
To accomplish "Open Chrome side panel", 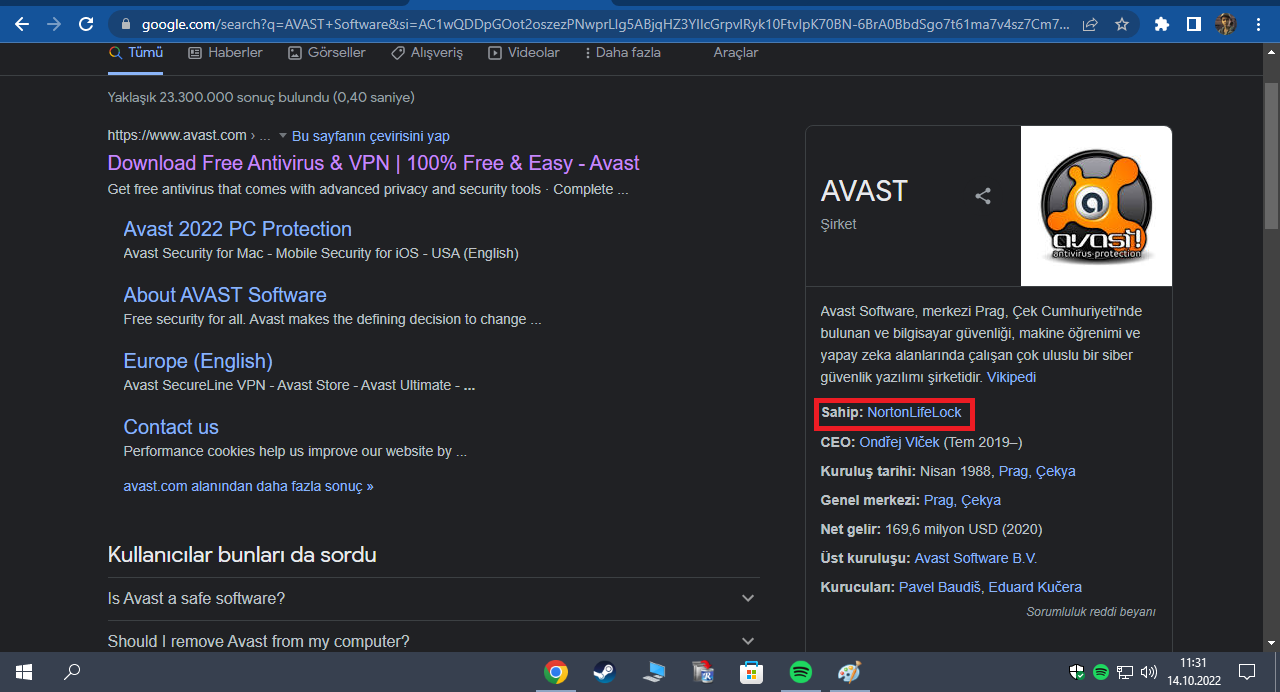I will point(1193,23).
